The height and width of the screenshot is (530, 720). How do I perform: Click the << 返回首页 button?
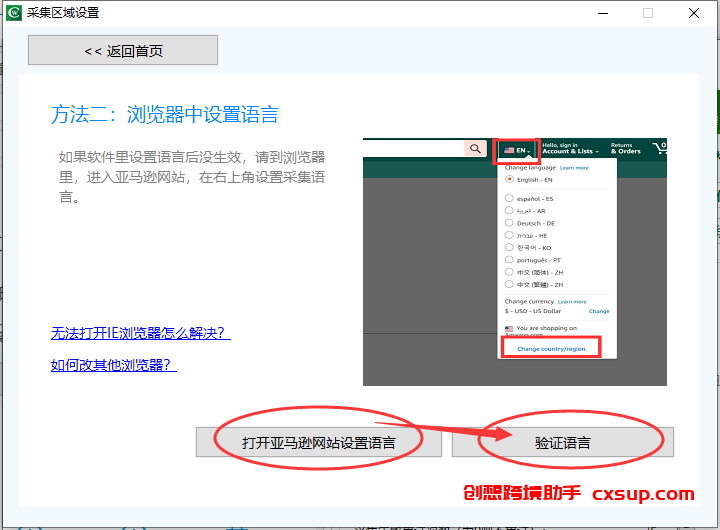tap(123, 50)
